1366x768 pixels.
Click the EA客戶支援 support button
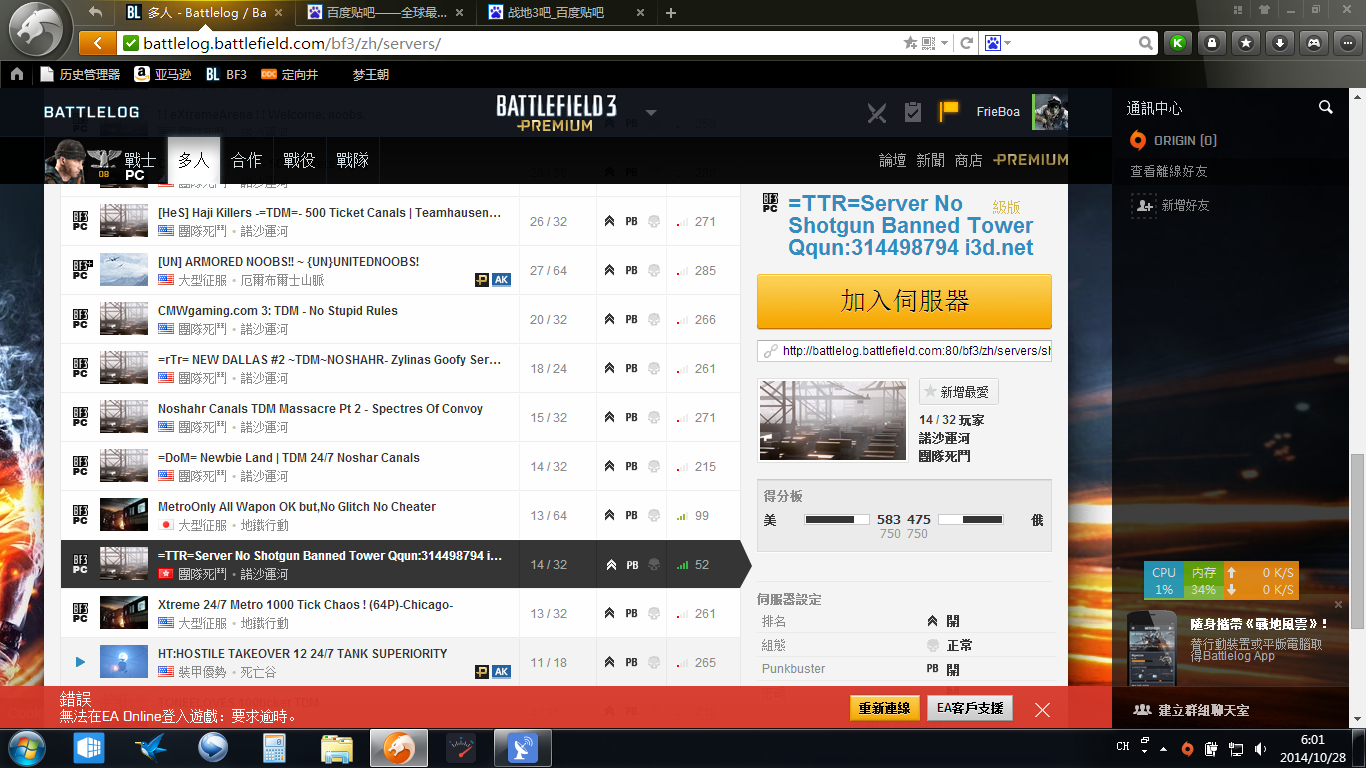point(970,708)
